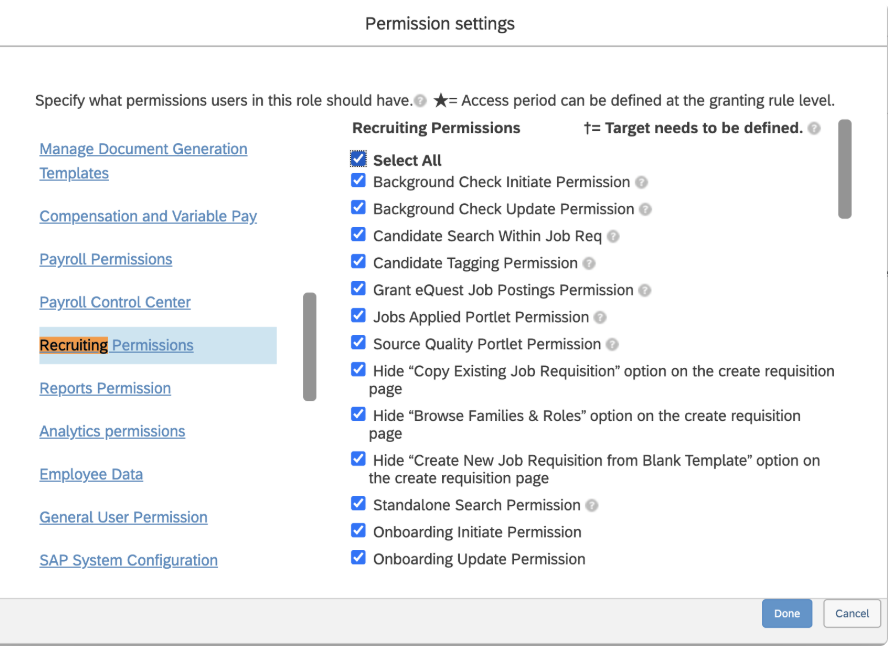Viewport: 888px width, 646px height.
Task: Click the permissions list vertical scrollbar
Action: (x=845, y=169)
